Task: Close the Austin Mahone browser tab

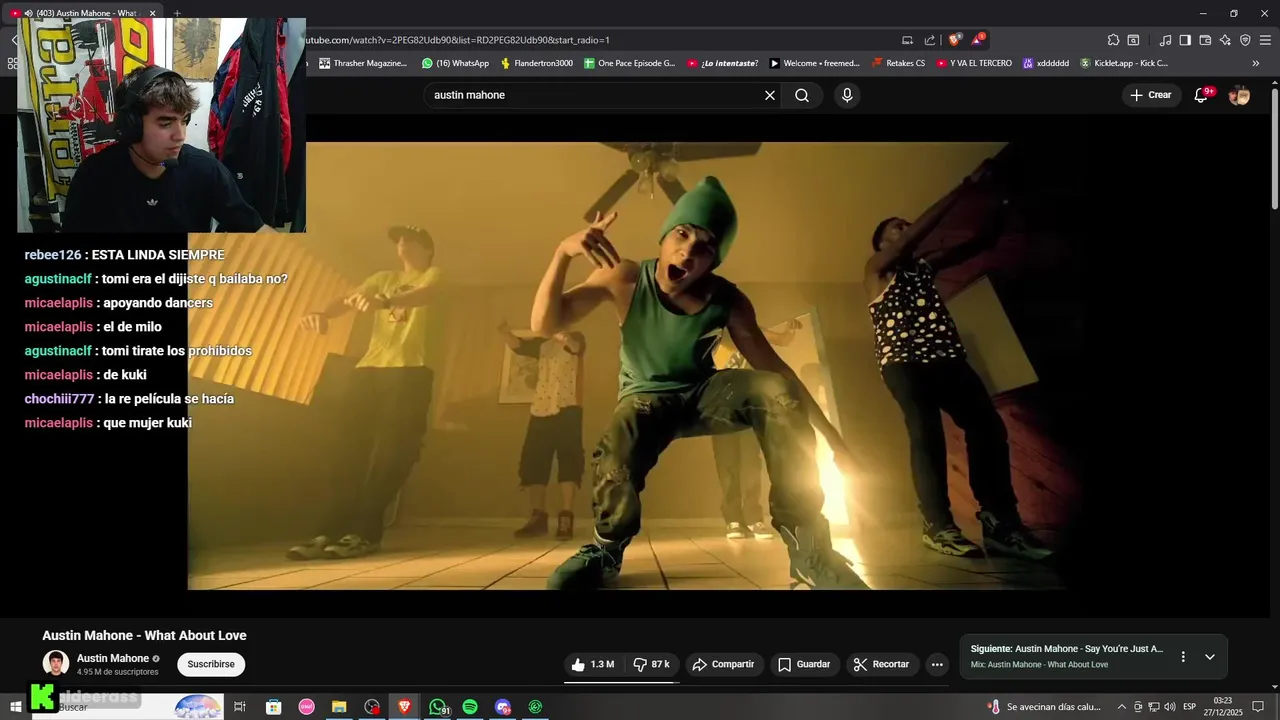Action: click(153, 13)
